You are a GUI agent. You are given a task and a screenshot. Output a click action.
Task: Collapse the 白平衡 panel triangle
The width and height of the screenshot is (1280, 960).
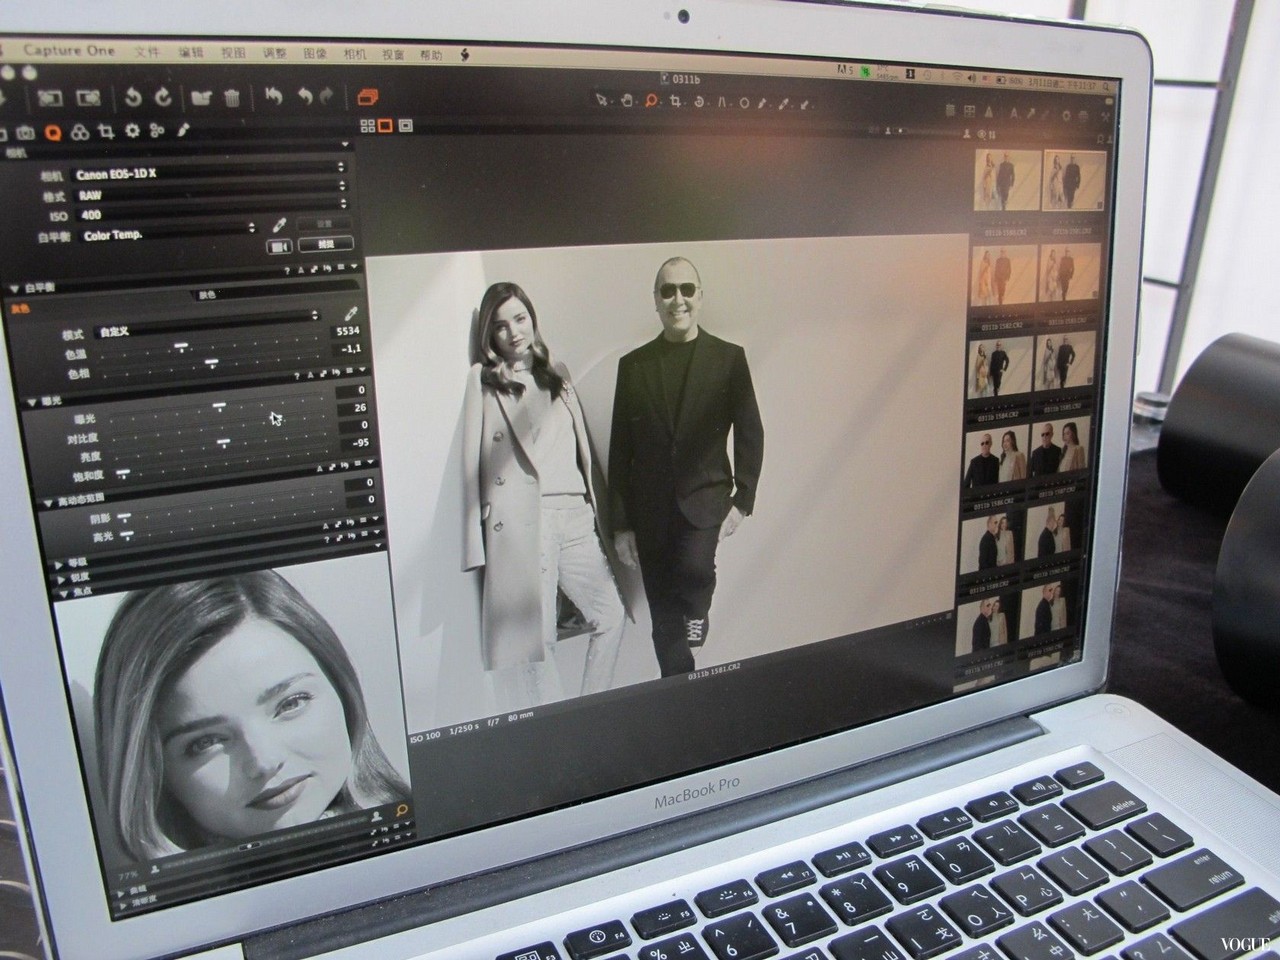point(13,288)
